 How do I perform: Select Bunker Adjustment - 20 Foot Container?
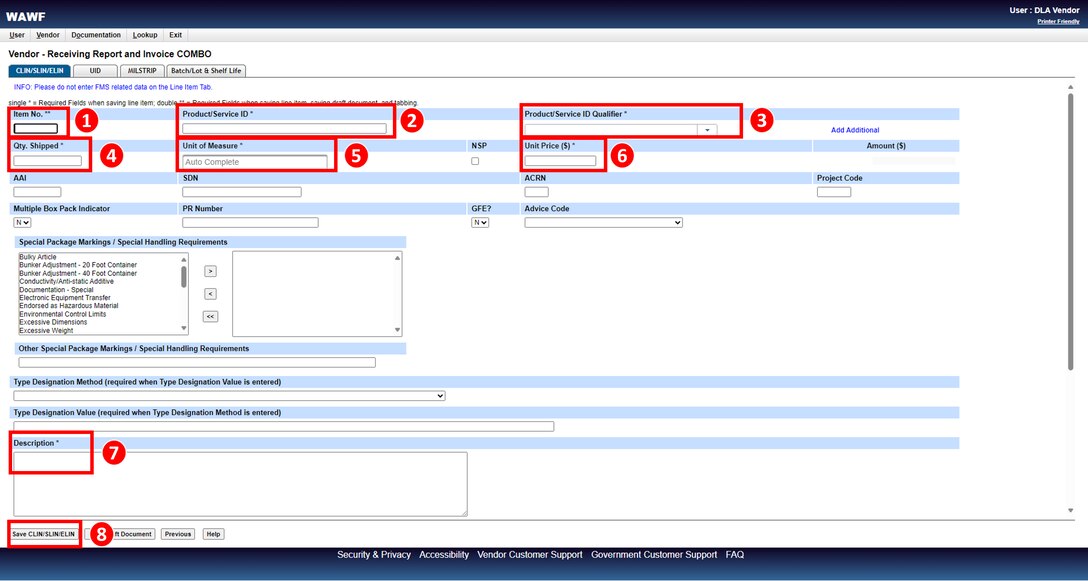pos(78,265)
